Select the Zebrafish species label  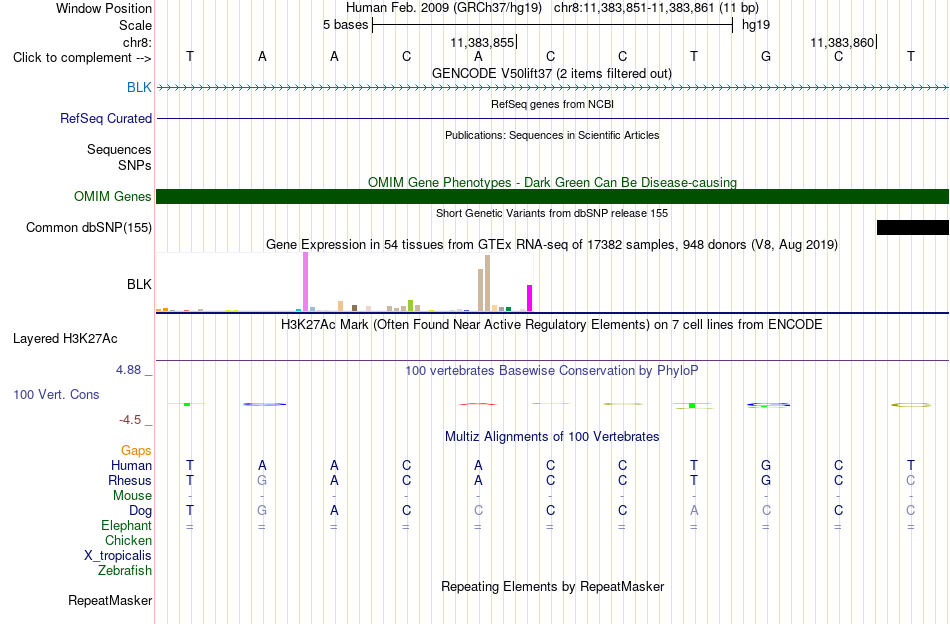point(125,570)
